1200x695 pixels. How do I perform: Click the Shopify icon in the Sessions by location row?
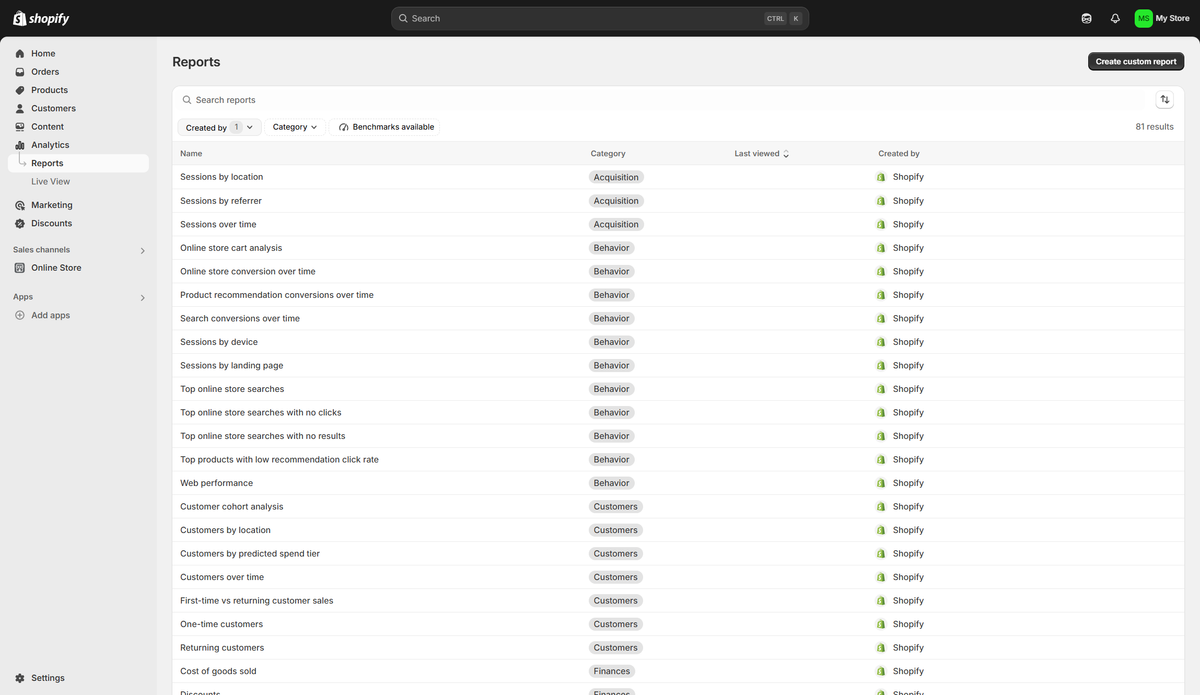(881, 177)
